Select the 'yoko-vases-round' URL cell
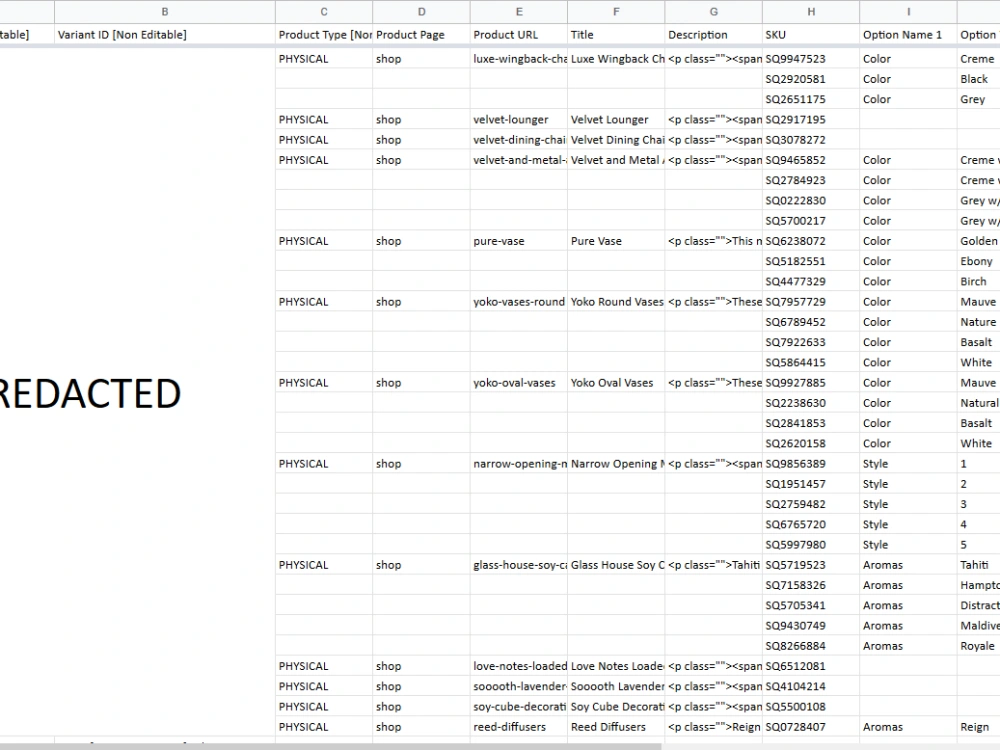 click(x=519, y=302)
